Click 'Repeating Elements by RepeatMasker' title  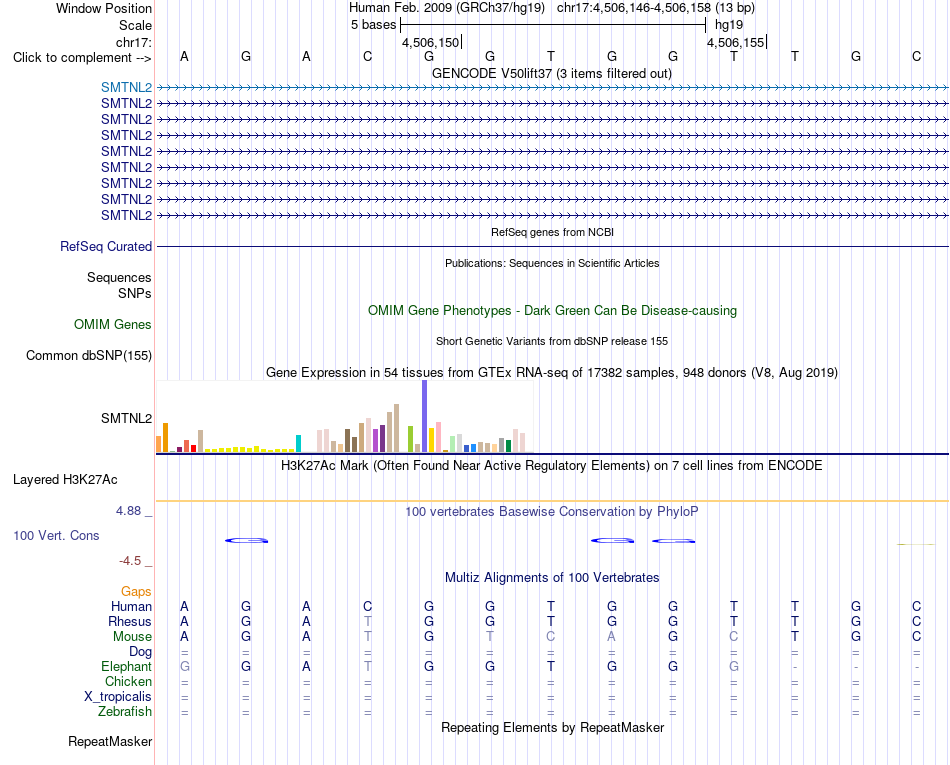(552, 727)
